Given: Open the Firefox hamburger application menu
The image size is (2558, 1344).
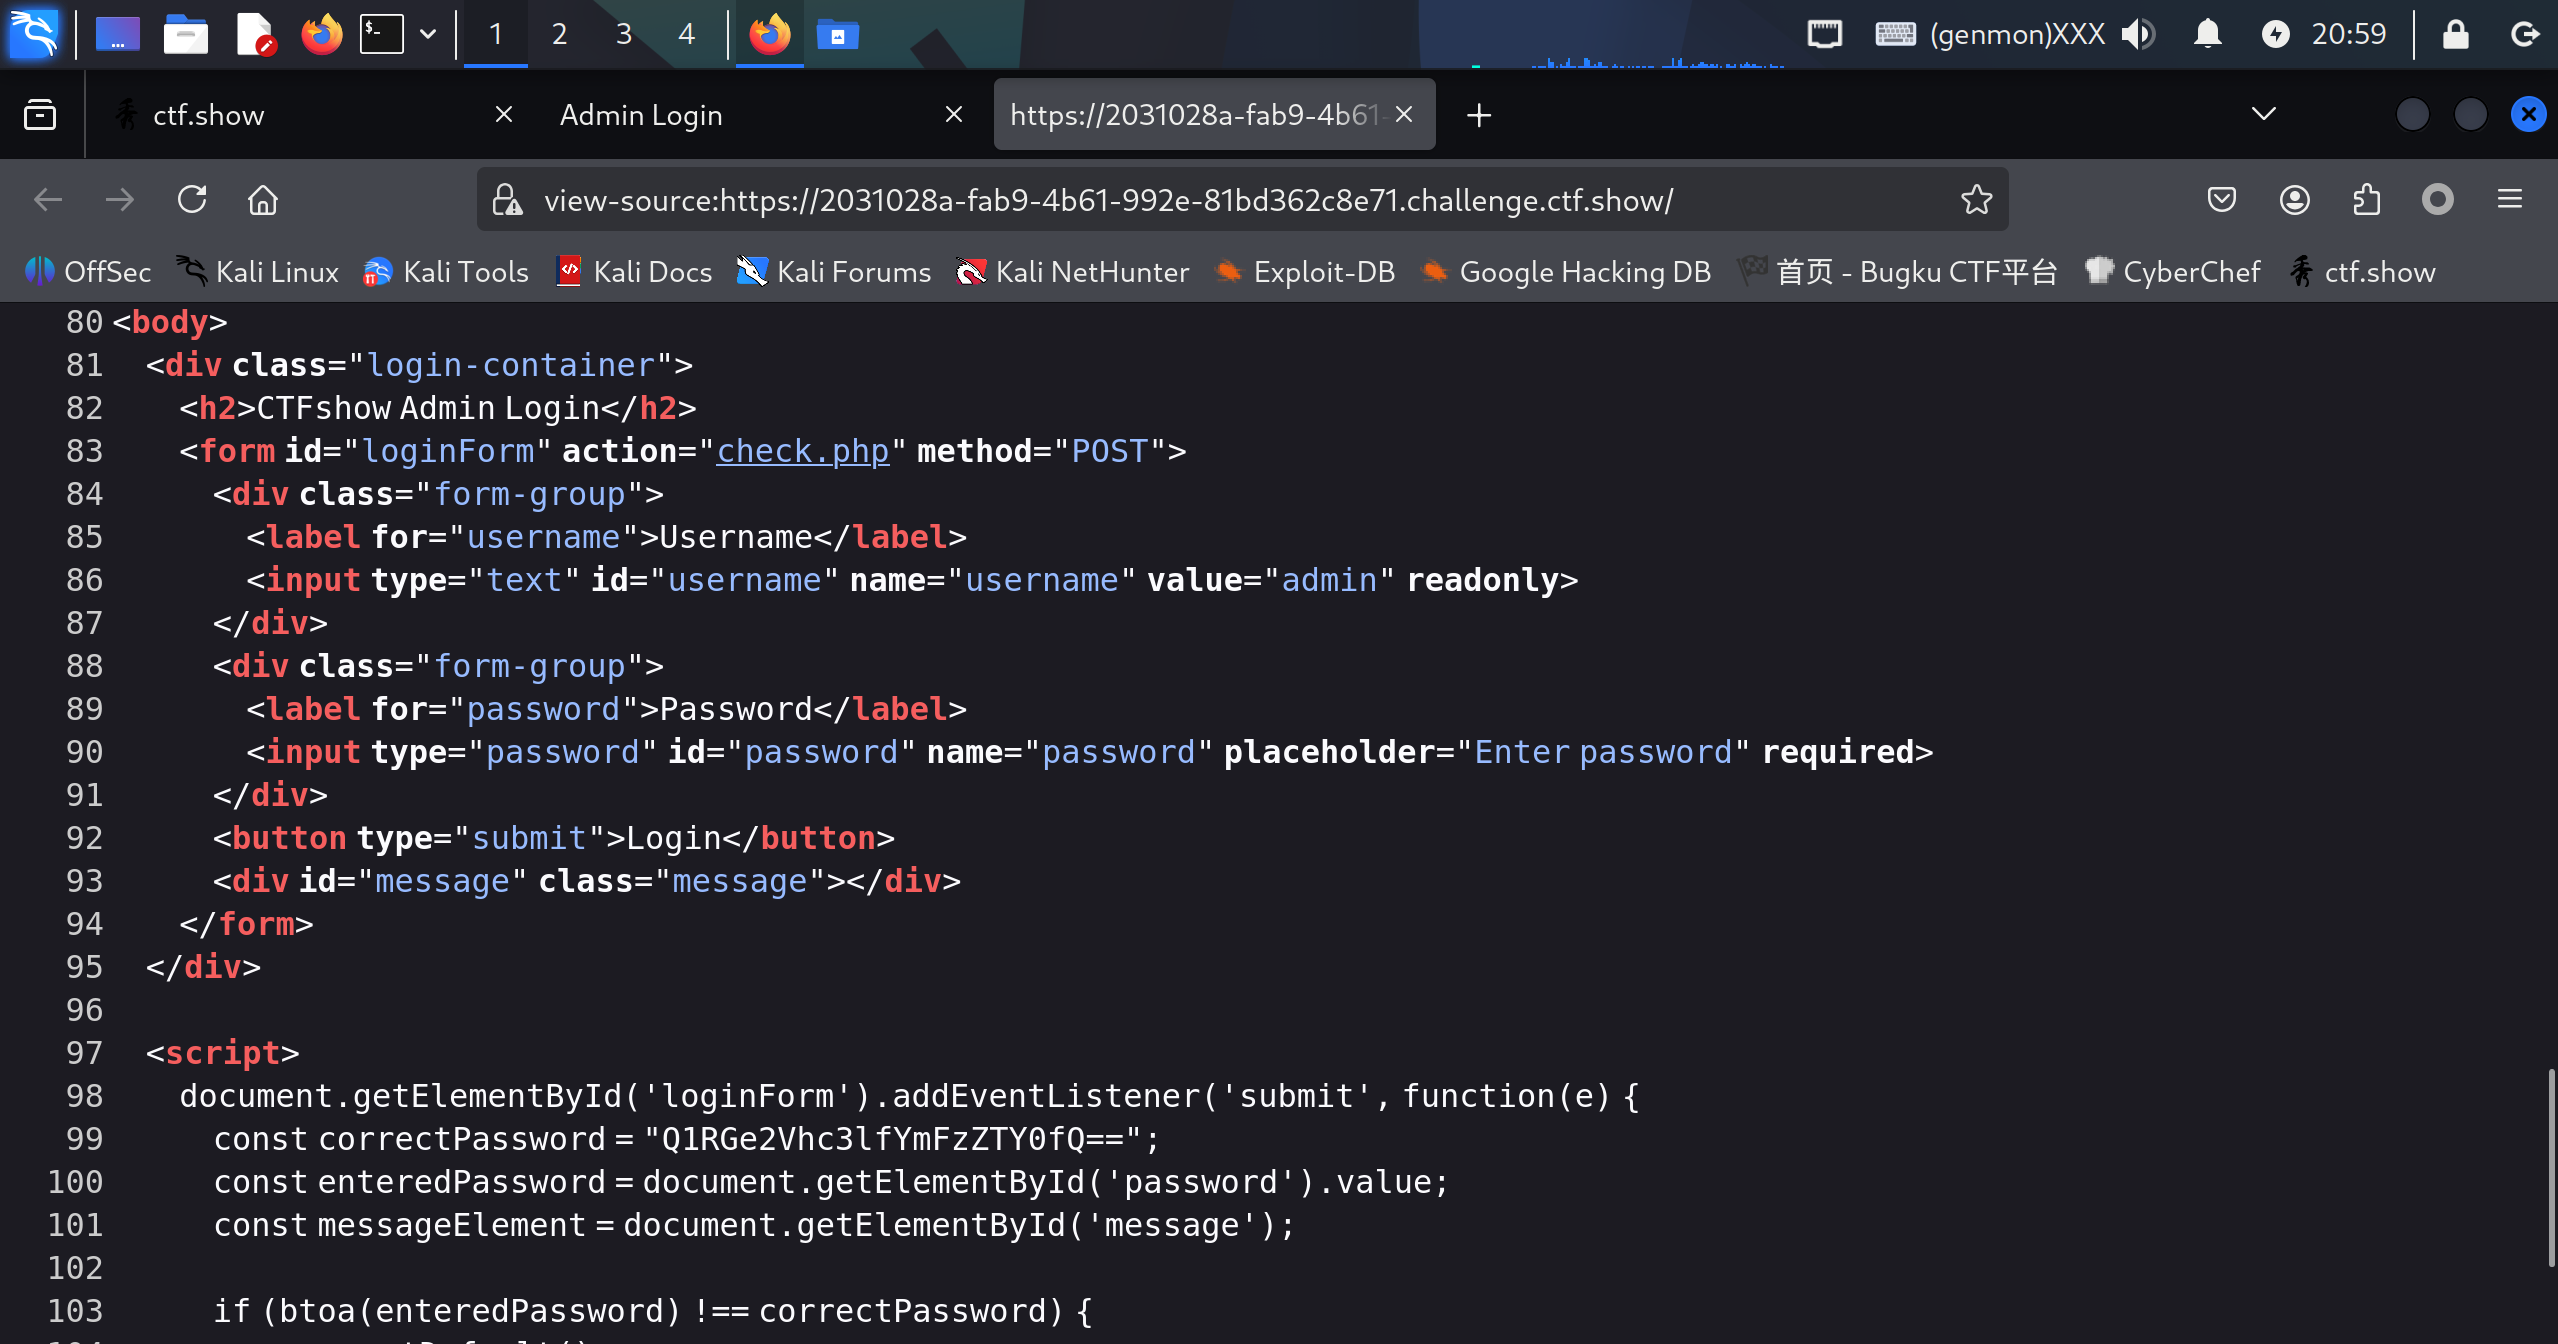Looking at the screenshot, I should (x=2509, y=200).
